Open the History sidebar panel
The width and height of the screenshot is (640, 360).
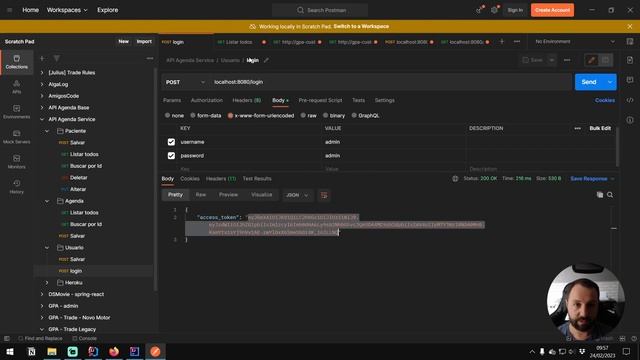pos(16,187)
